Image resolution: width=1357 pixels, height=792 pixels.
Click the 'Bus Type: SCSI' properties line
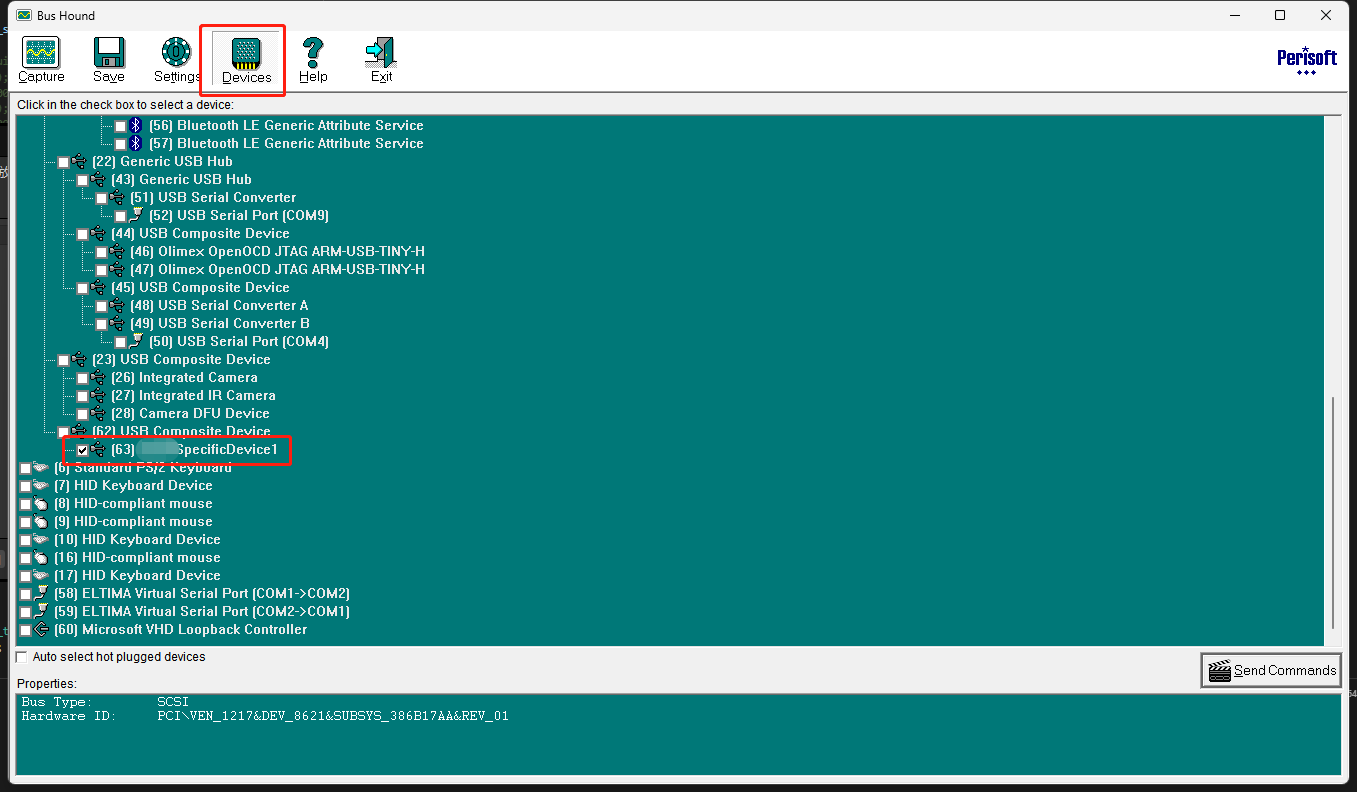coord(105,702)
